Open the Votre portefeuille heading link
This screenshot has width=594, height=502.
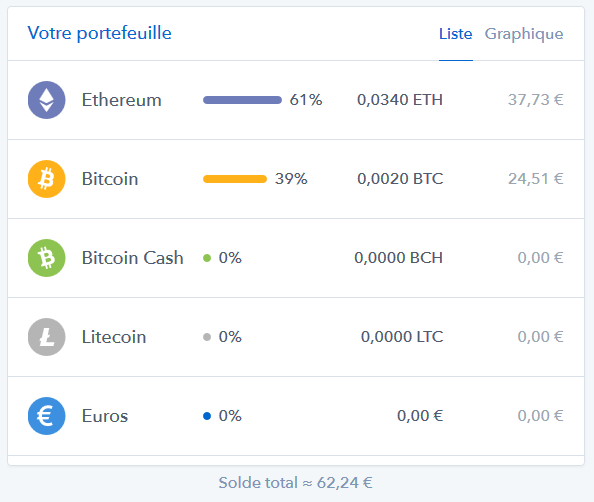100,33
